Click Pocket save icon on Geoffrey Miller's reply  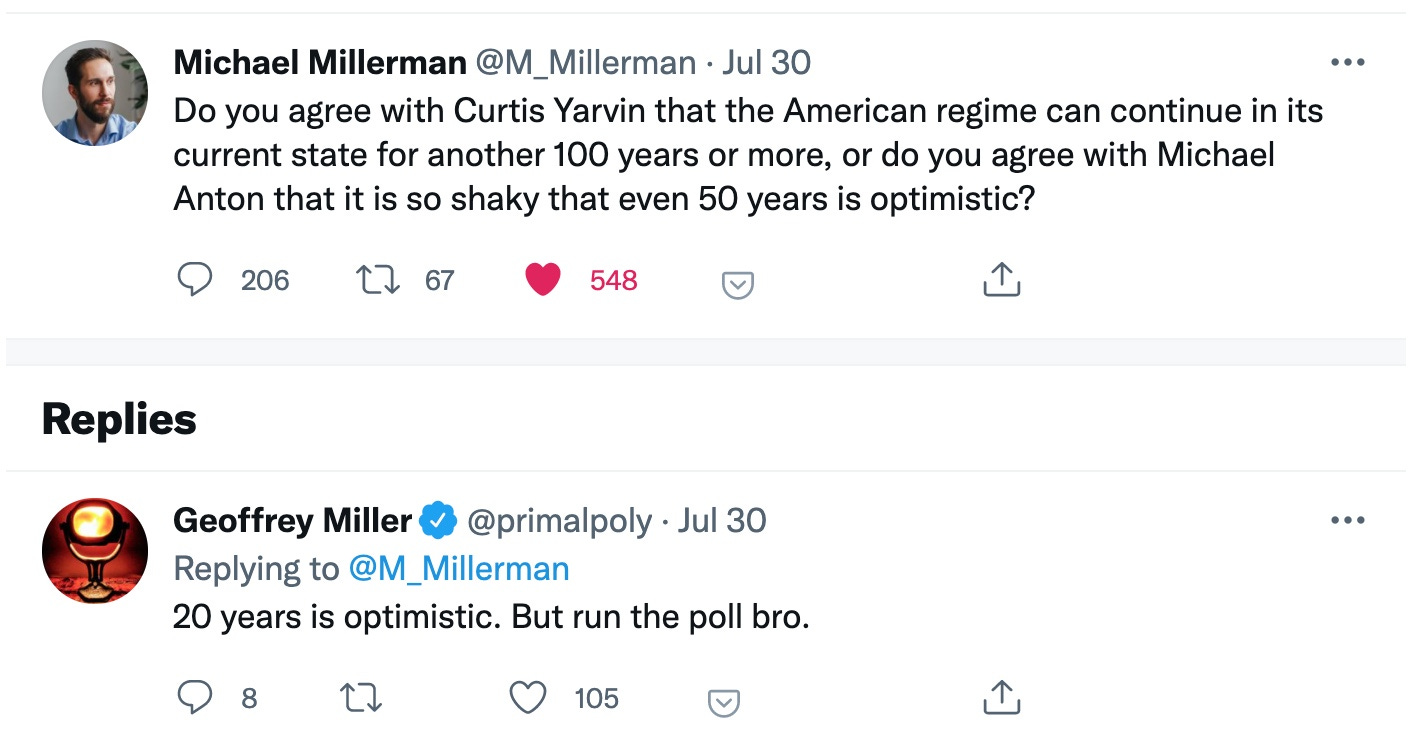pos(723,703)
